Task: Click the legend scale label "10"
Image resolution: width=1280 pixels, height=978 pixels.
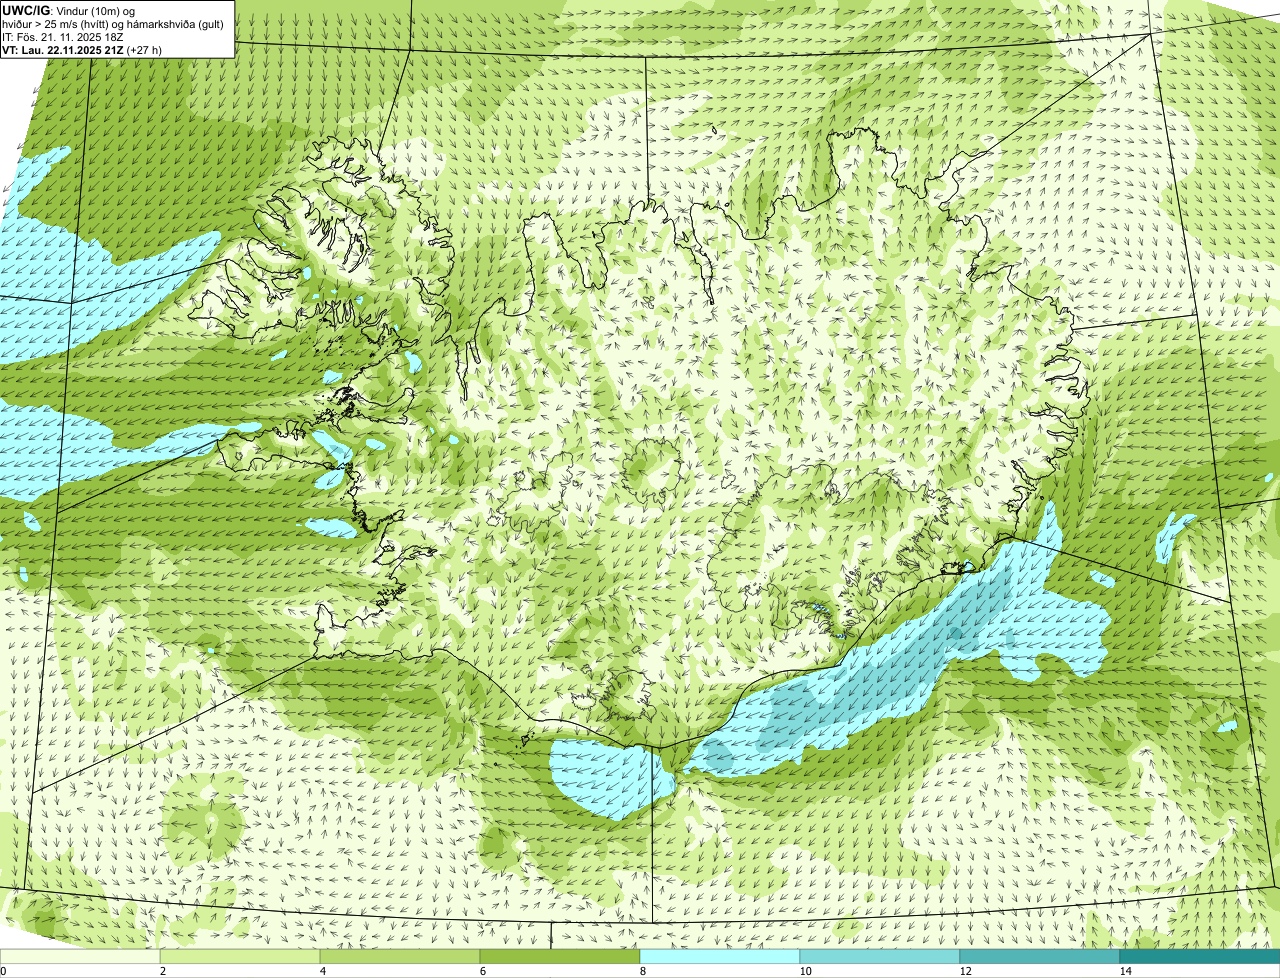Action: tap(804, 971)
